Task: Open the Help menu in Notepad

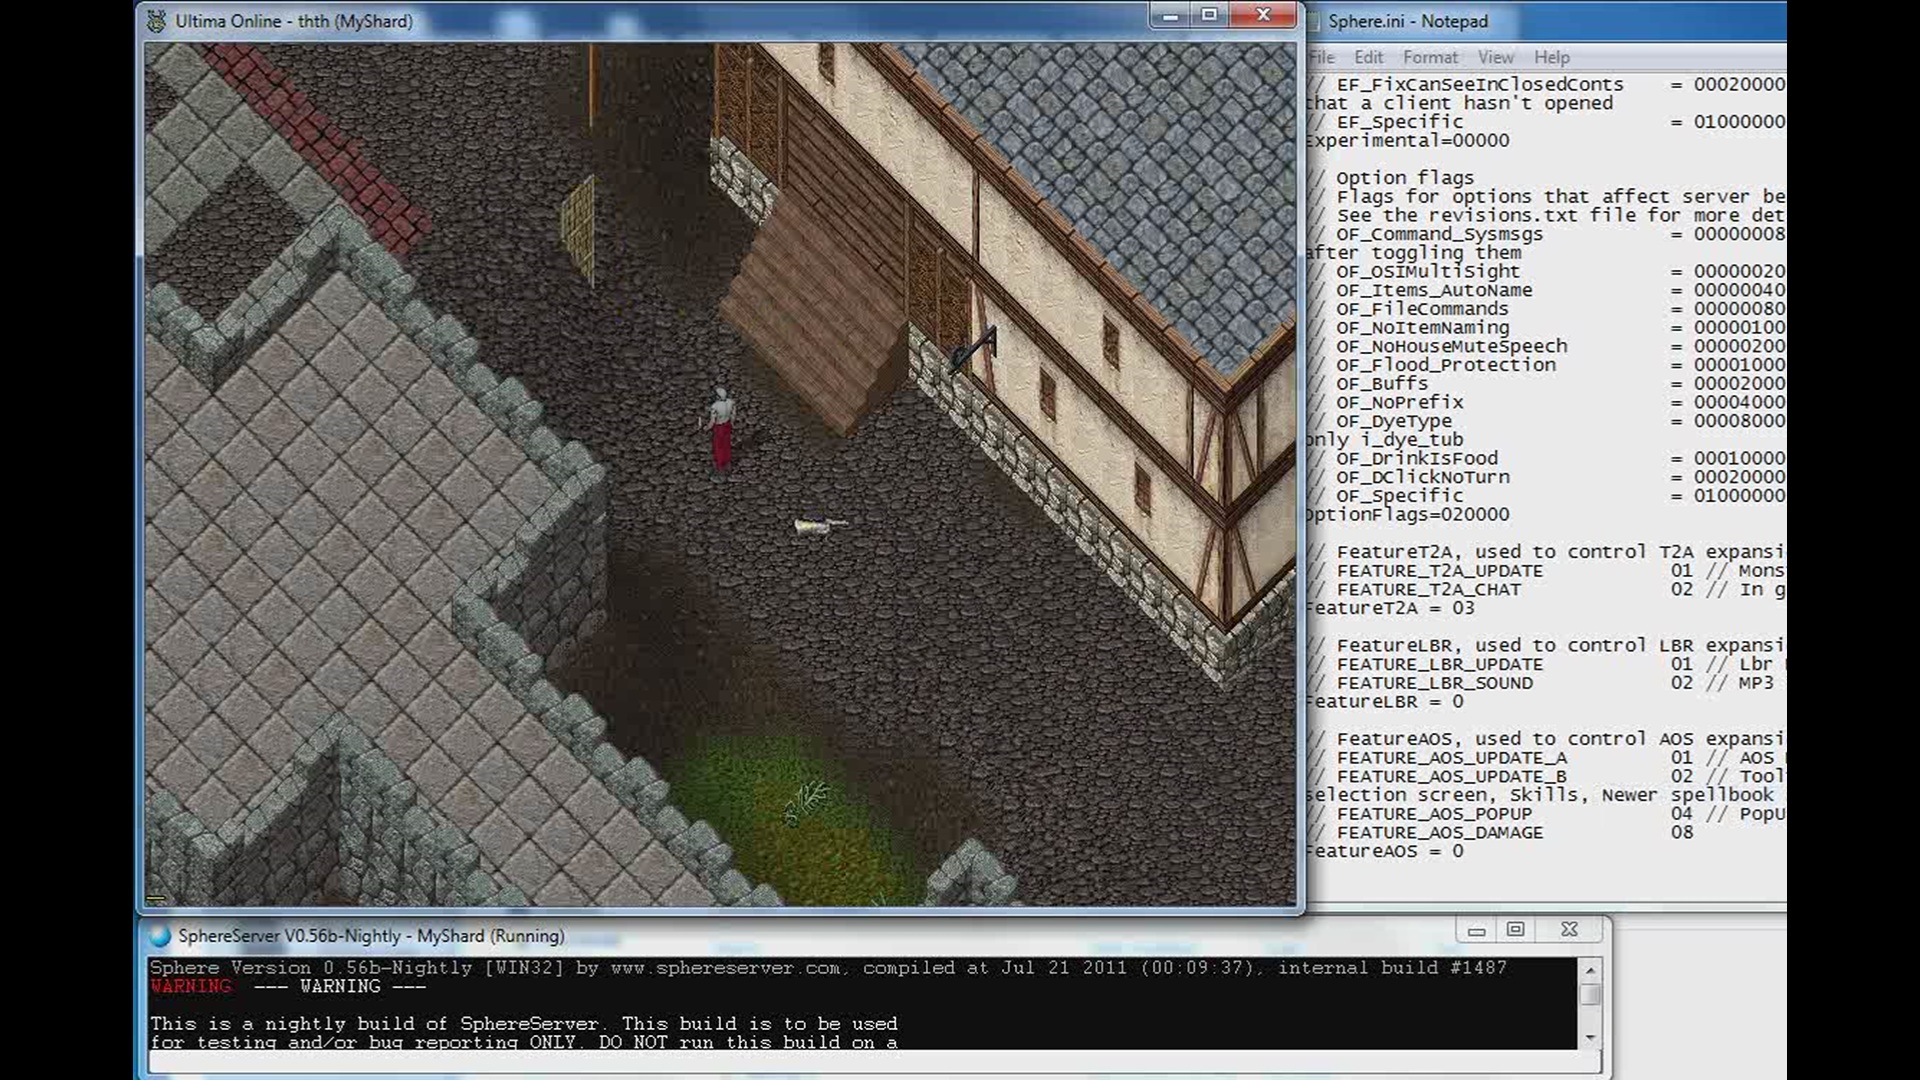Action: 1551,57
